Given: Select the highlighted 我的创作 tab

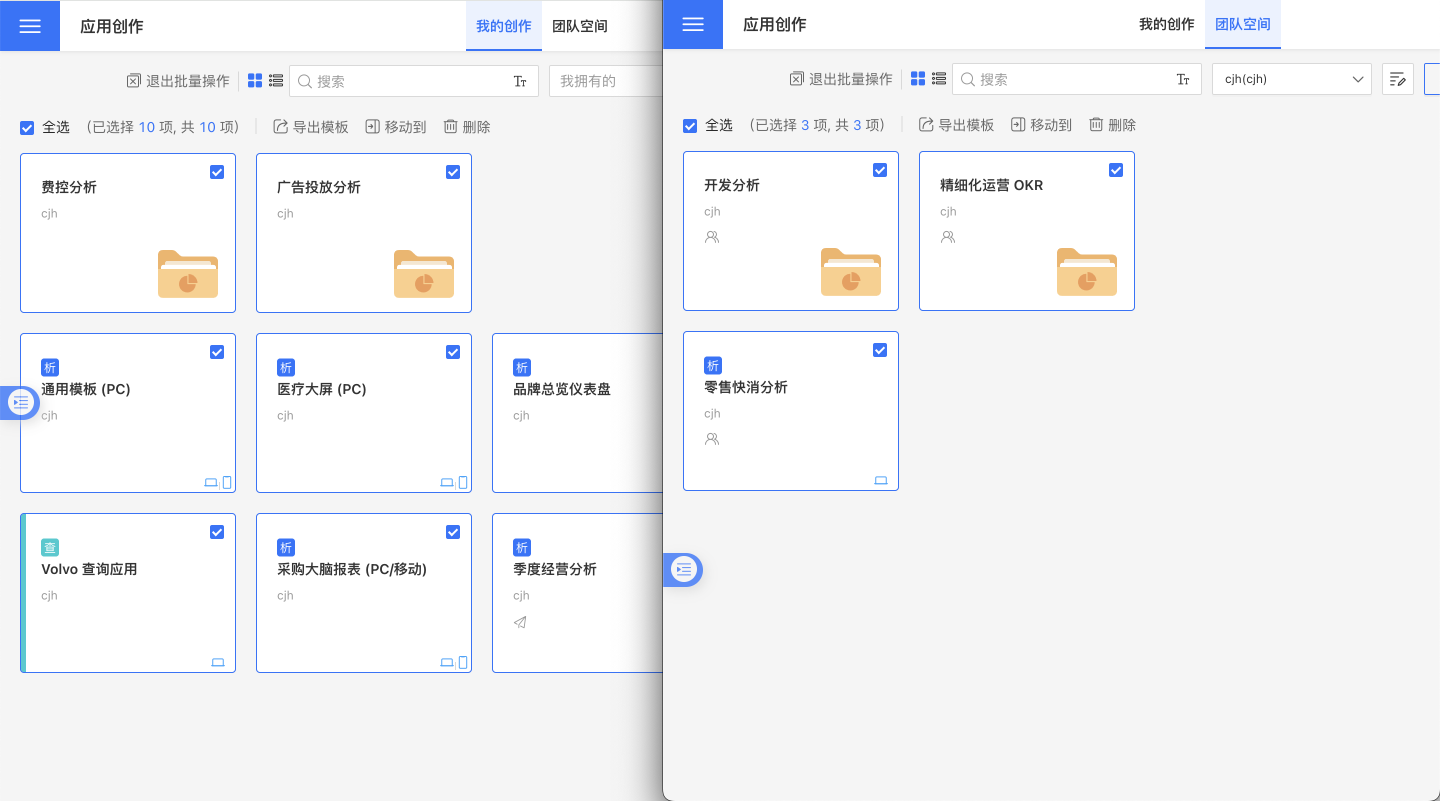Looking at the screenshot, I should click(503, 26).
